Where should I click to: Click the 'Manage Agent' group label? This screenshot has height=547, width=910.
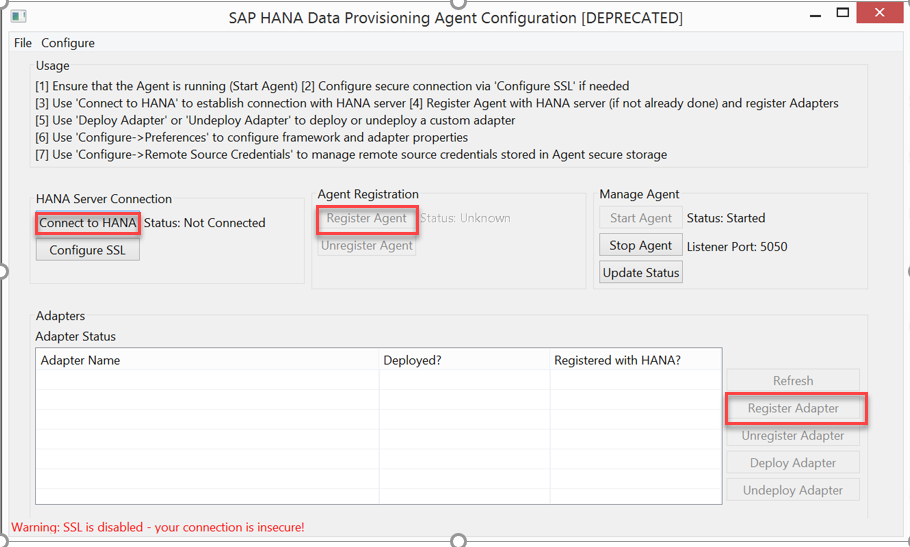[x=639, y=194]
